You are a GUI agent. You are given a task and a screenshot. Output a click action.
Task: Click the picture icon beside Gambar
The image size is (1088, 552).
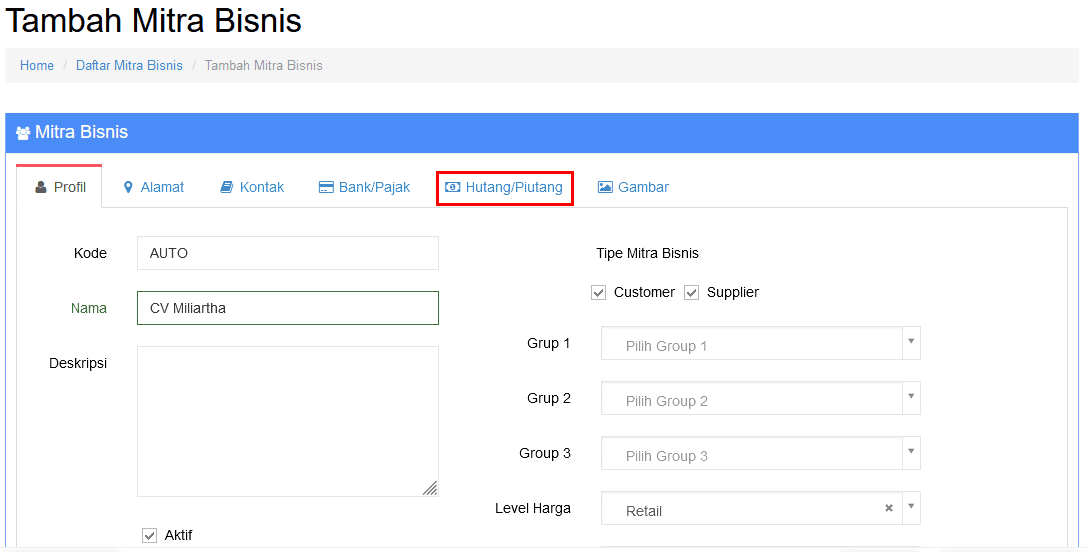click(605, 187)
